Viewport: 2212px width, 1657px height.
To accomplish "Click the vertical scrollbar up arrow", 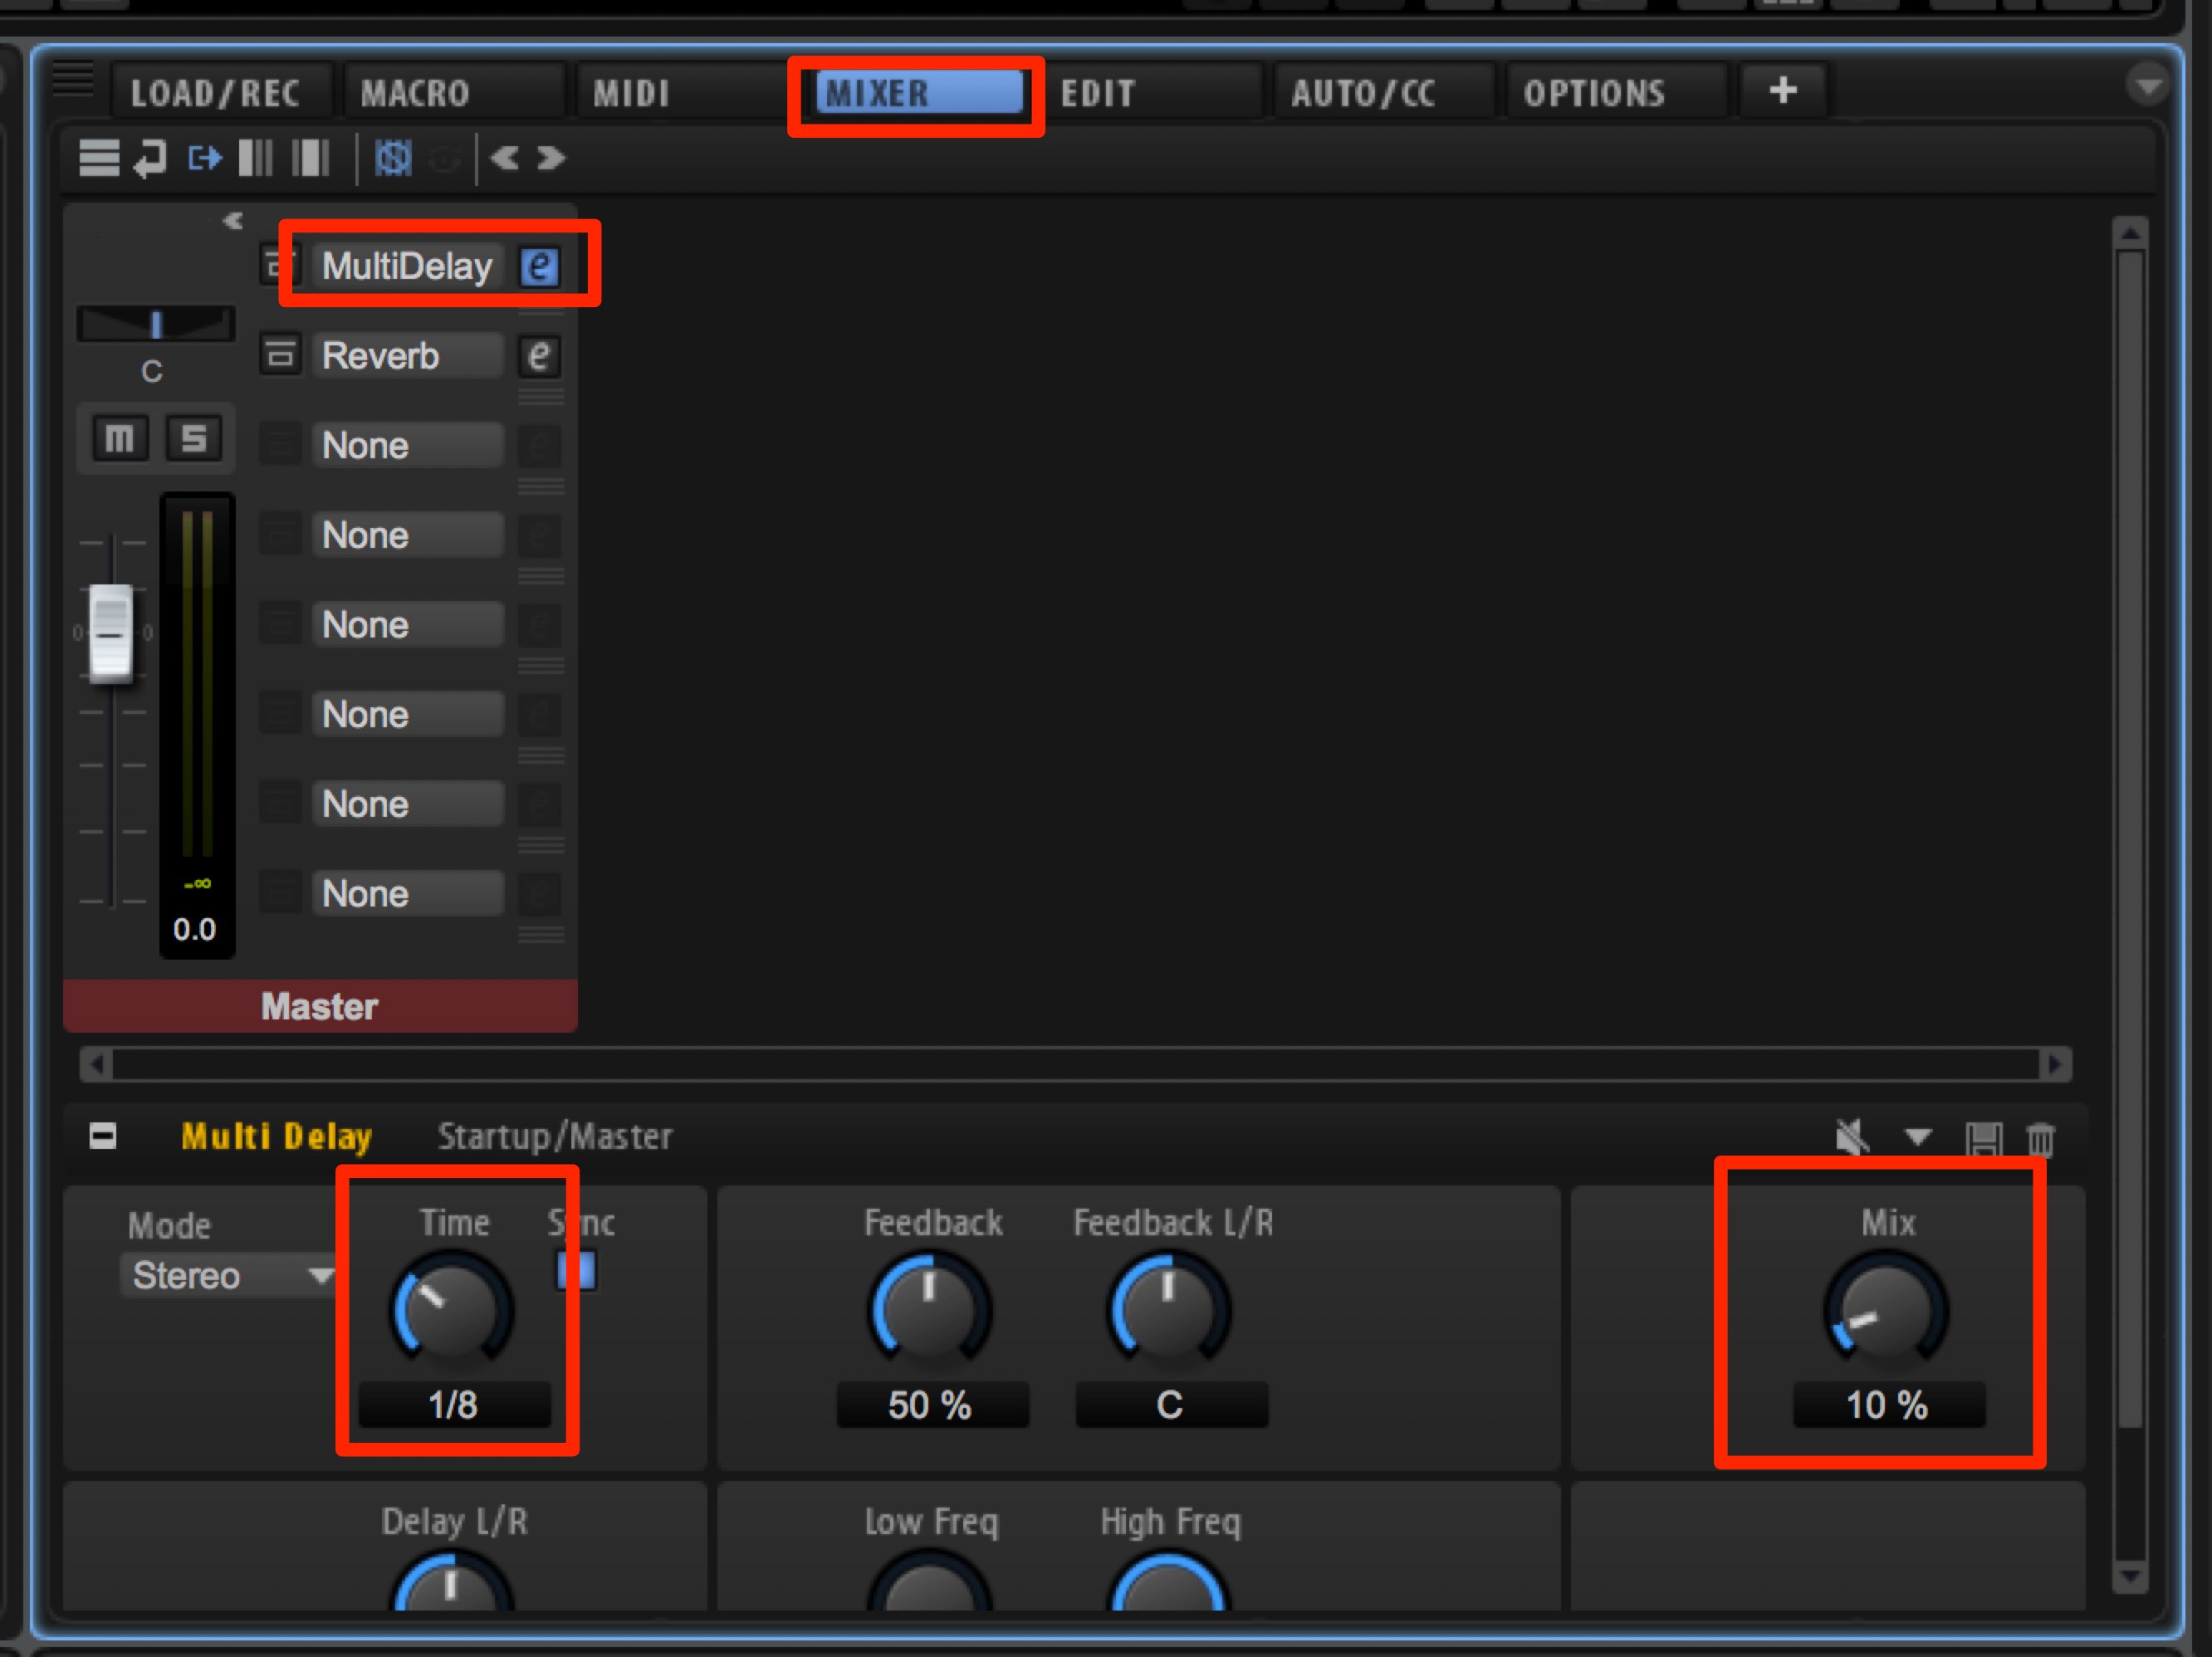I will [2130, 234].
